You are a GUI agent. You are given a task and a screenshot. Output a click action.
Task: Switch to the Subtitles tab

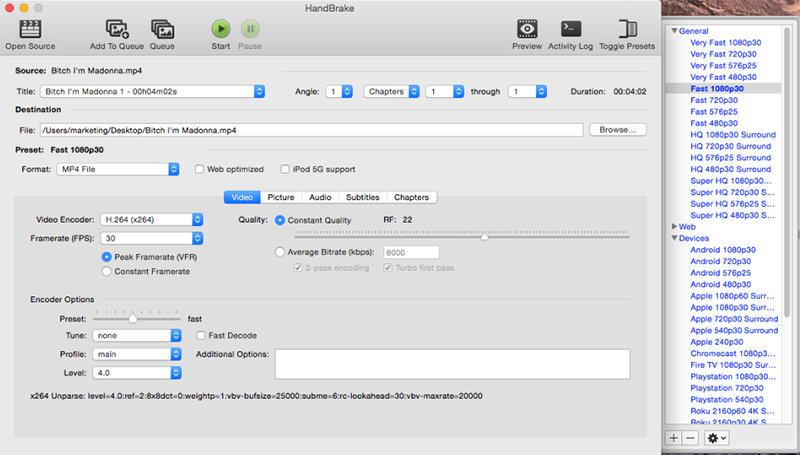coord(363,197)
